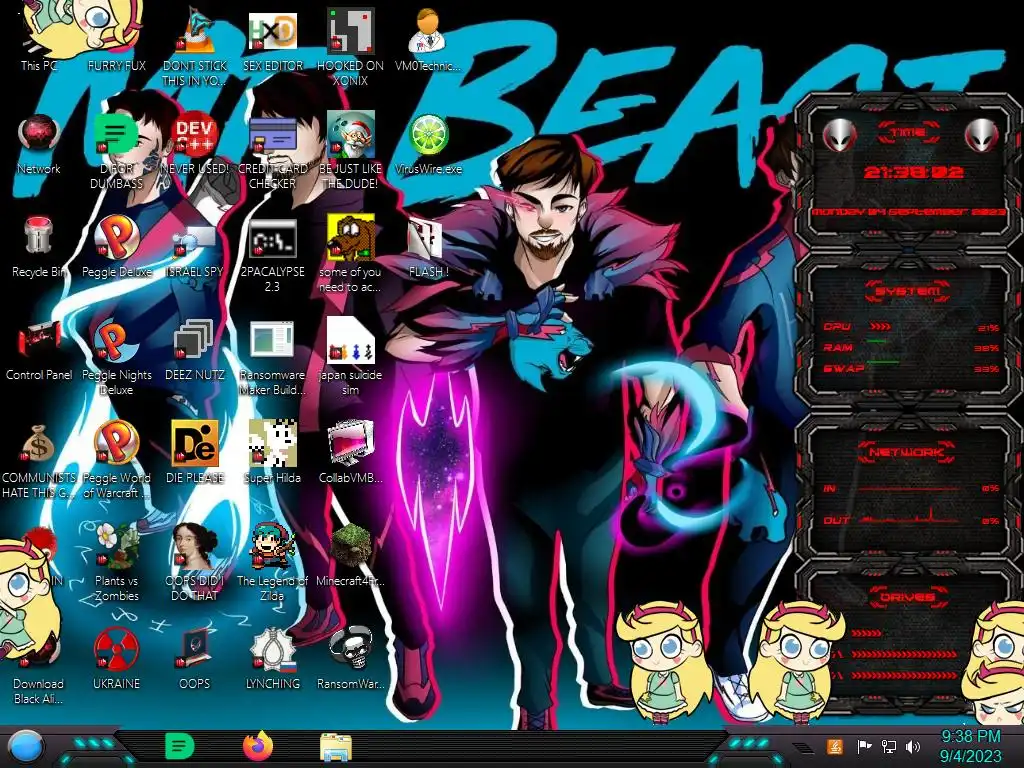
Task: Click the HxD hex editor shortcut icon
Action: [272, 31]
